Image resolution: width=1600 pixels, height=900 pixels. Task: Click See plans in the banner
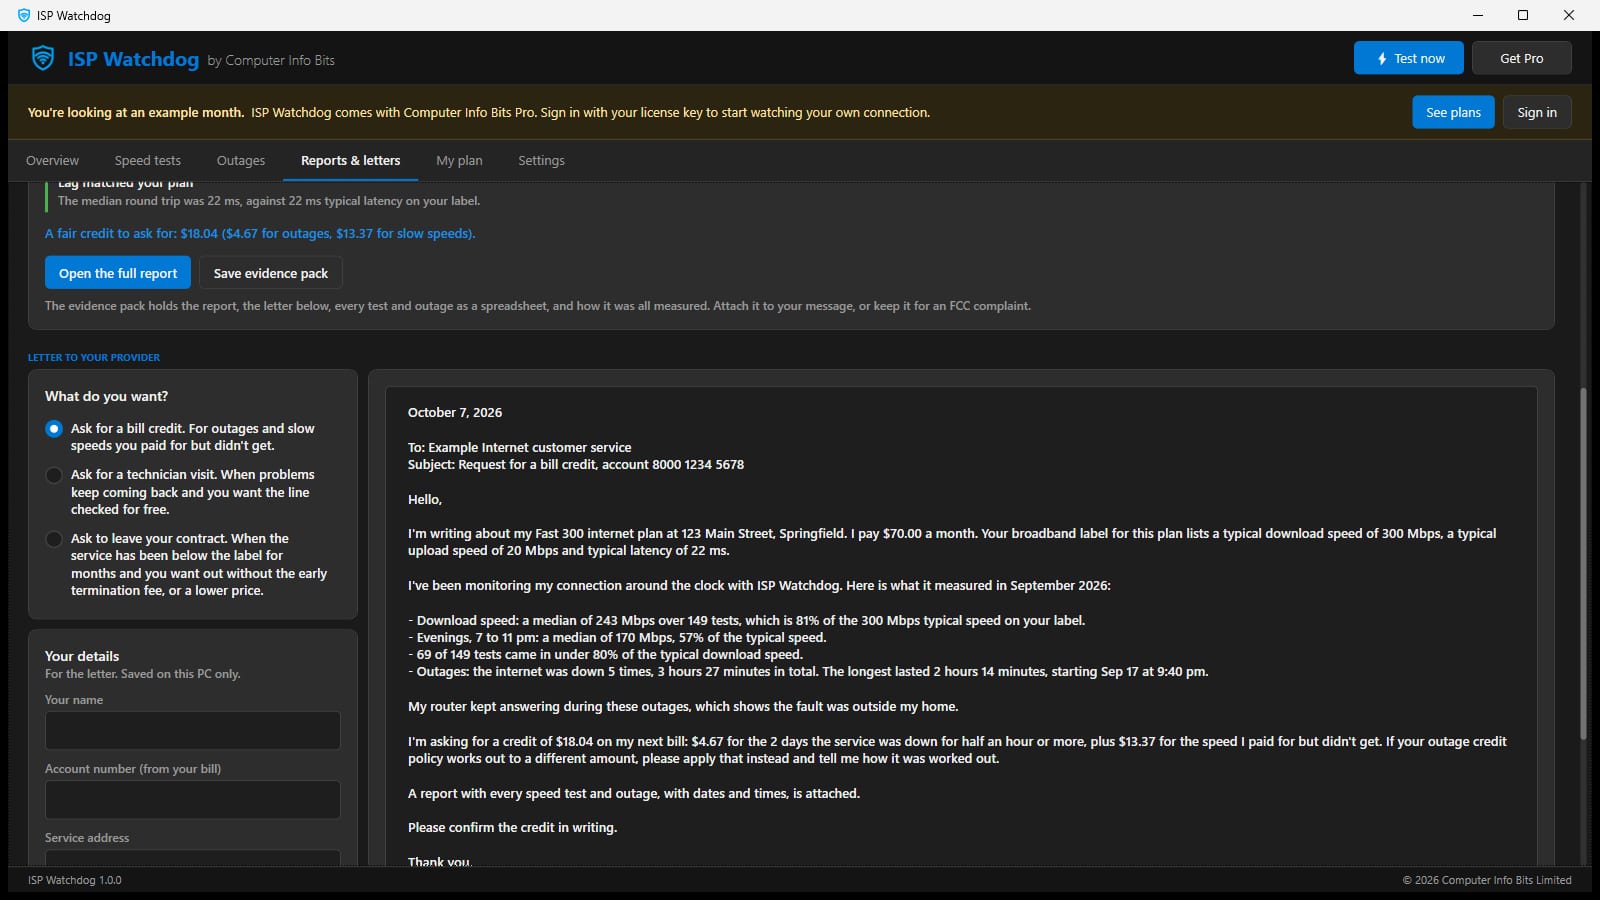click(x=1453, y=112)
